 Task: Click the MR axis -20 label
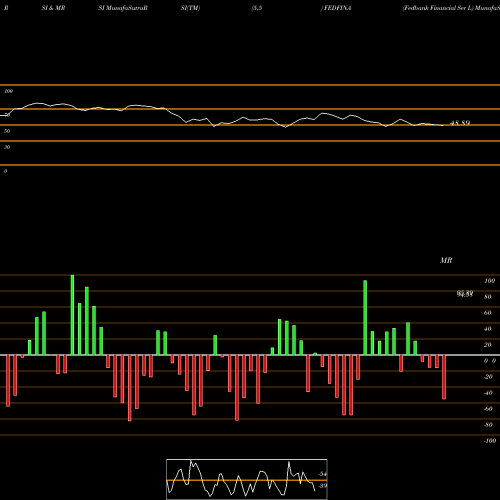[488, 377]
